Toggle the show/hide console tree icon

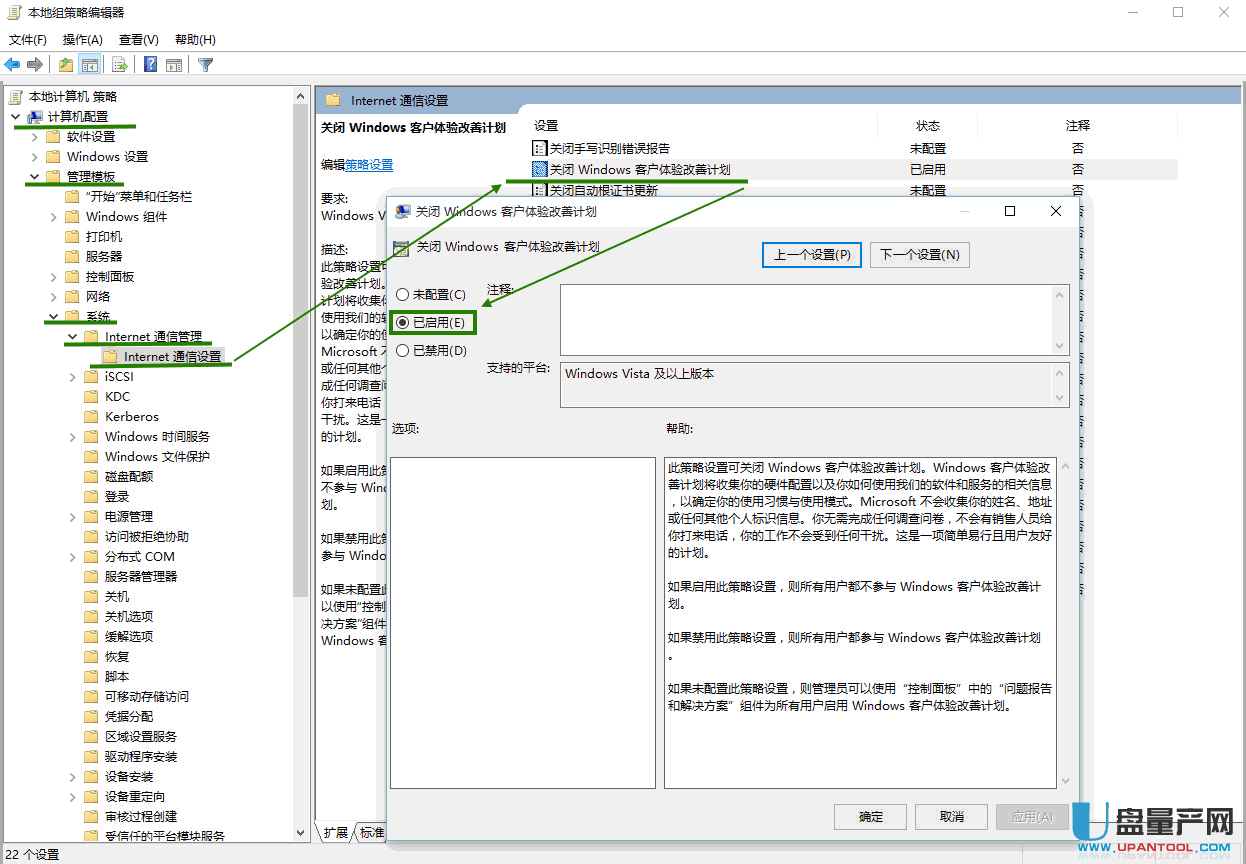(x=90, y=65)
